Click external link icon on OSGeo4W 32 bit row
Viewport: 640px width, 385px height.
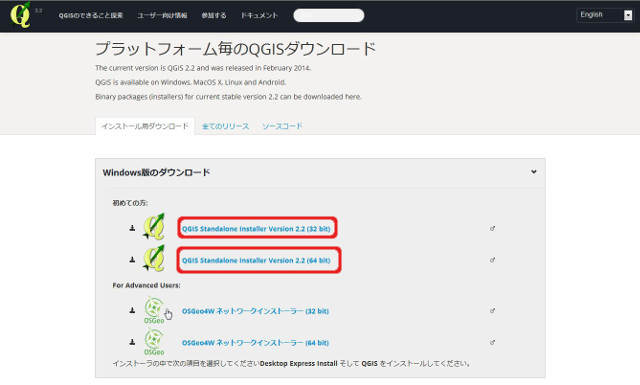click(x=493, y=311)
